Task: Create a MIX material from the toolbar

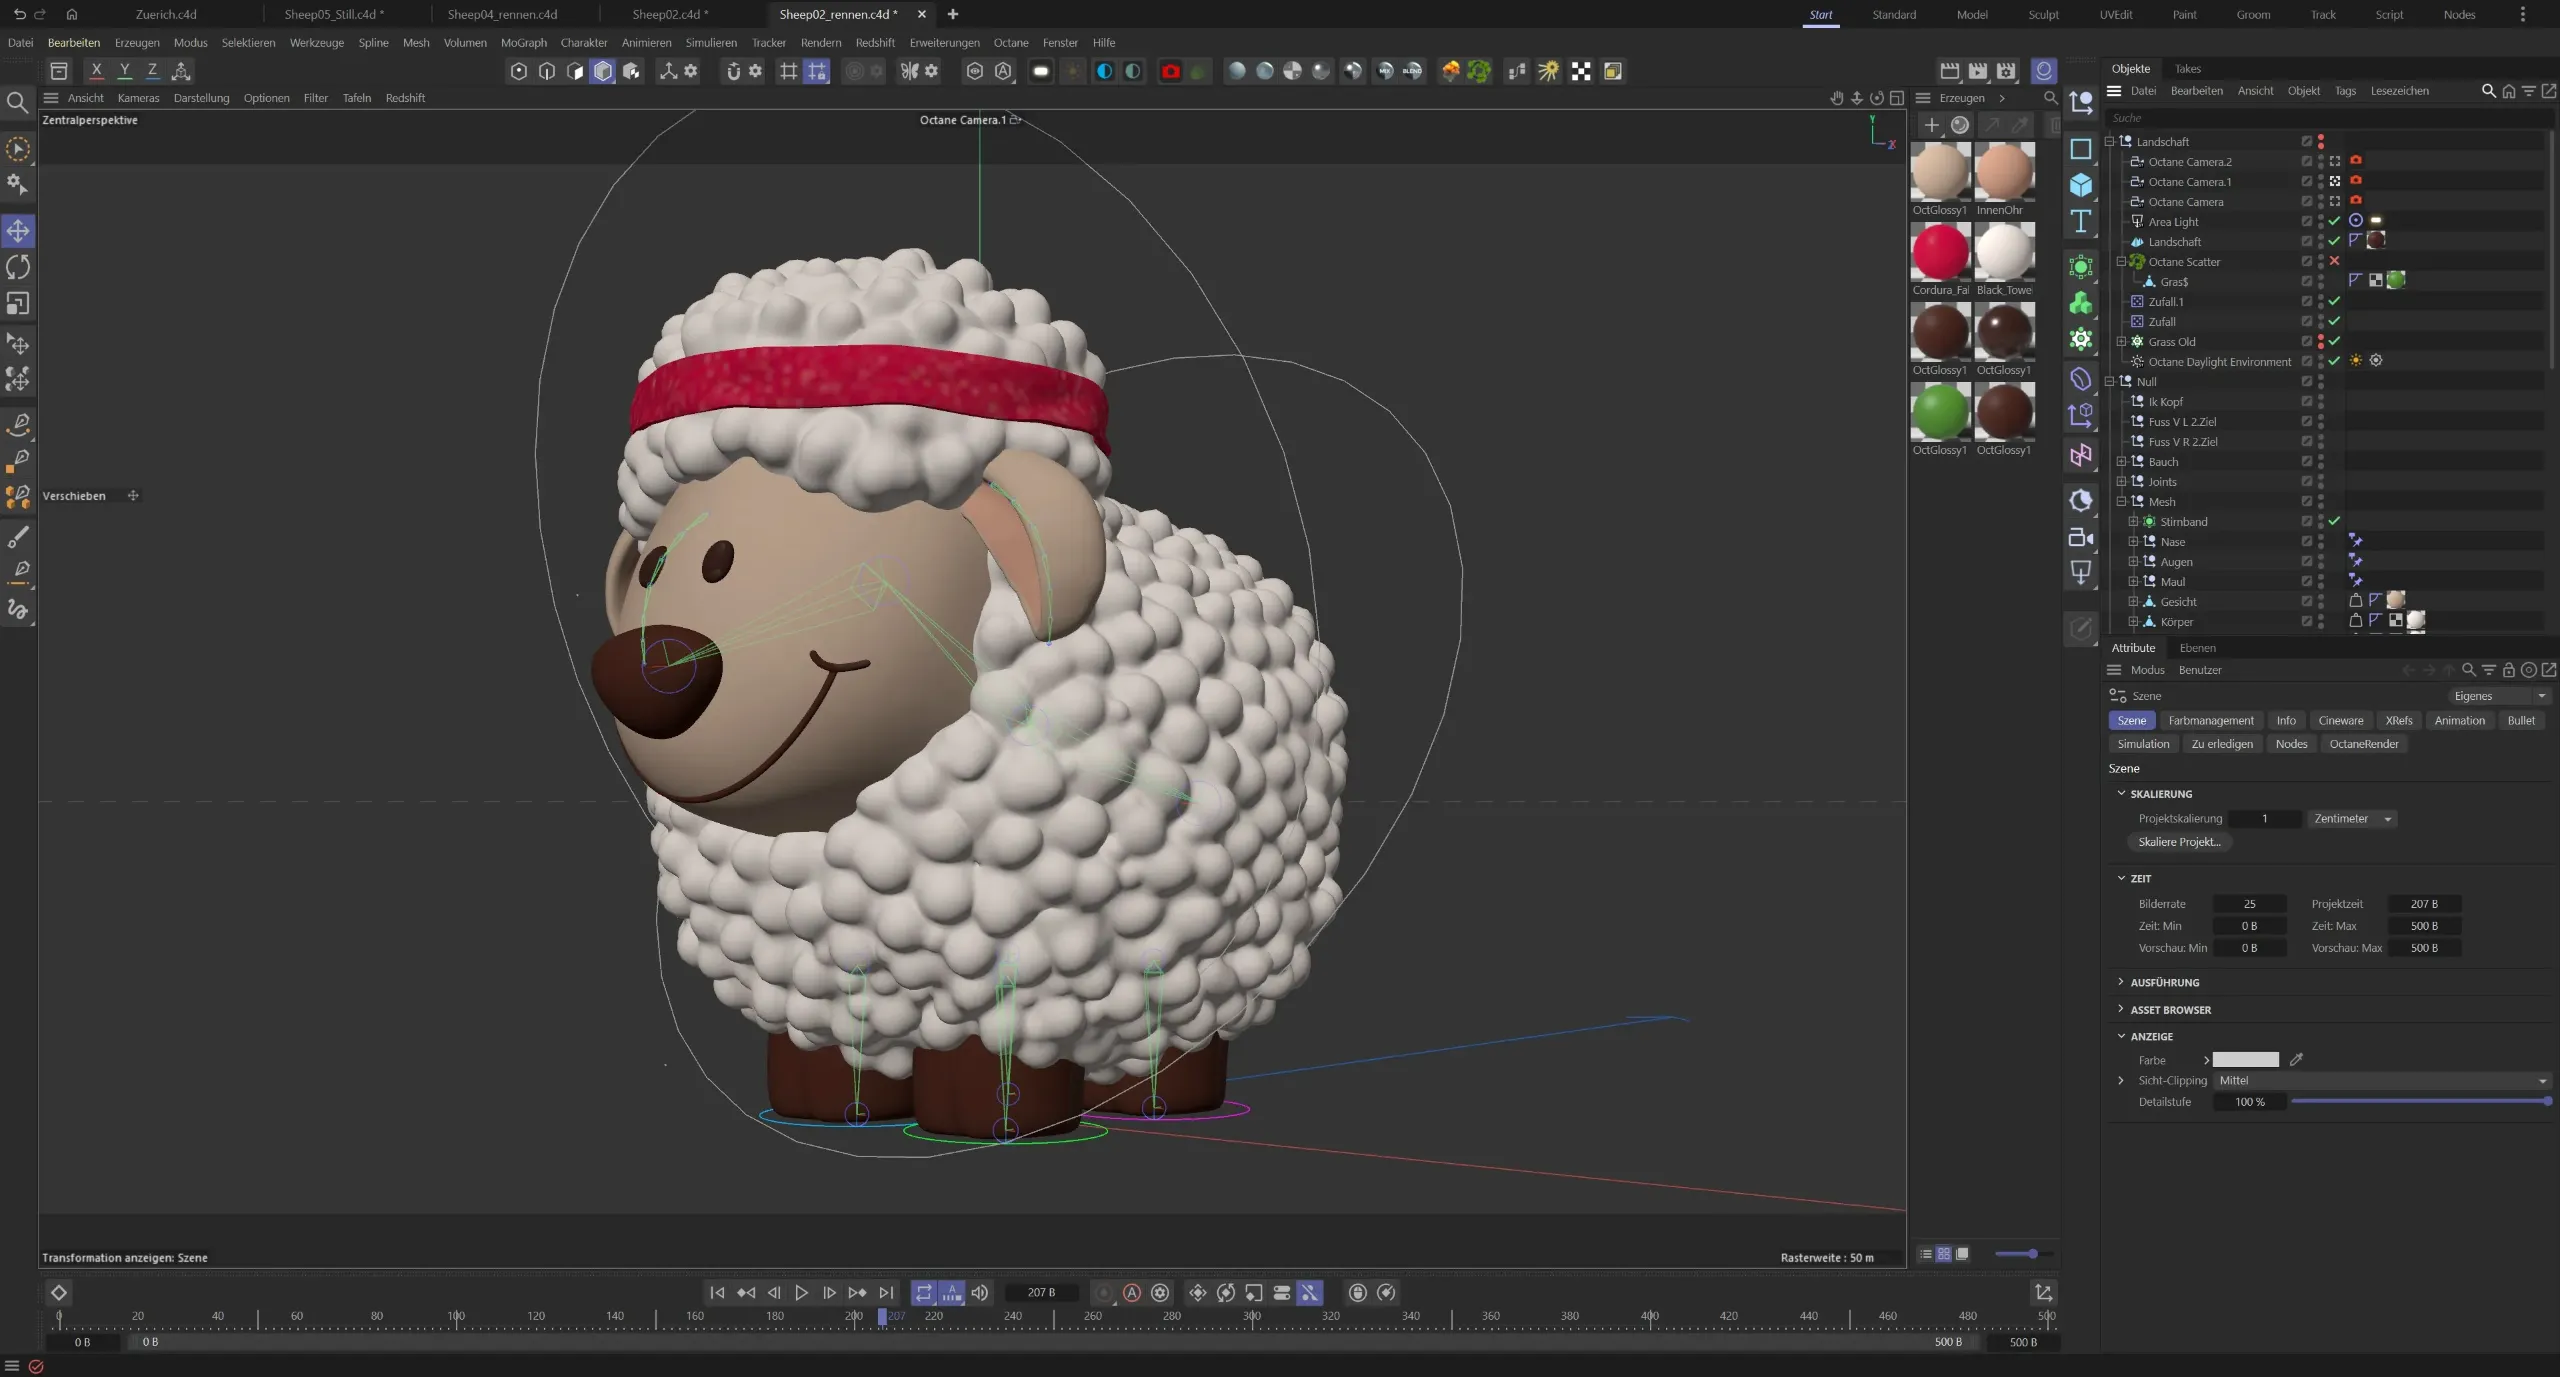Action: (x=1384, y=71)
